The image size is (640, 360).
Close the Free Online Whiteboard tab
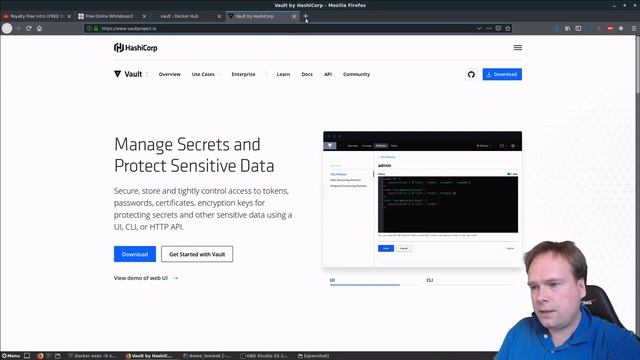(144, 16)
